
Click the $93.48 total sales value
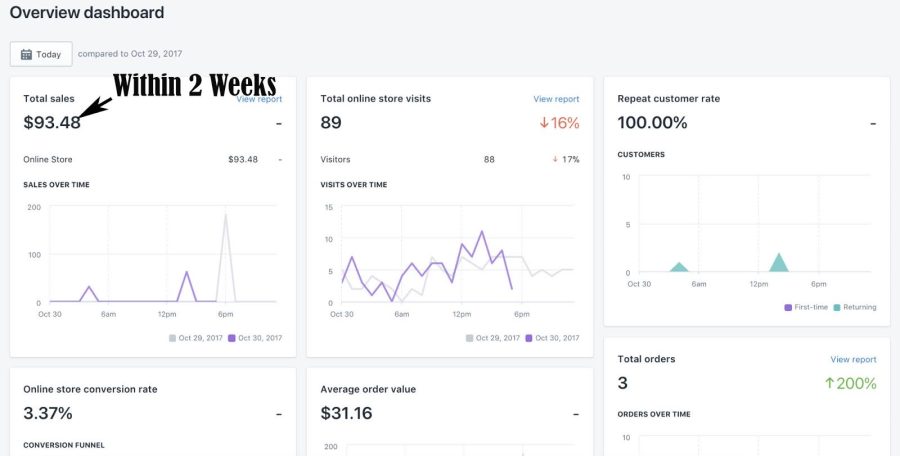52,122
